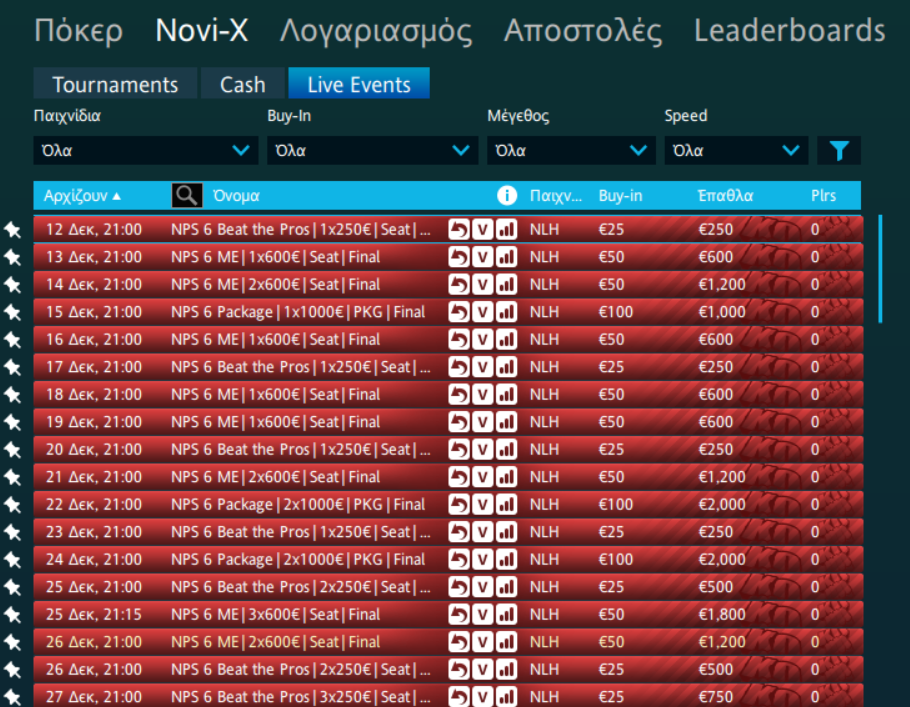Toggle favorite pin for 24 Δεκ tournament
910x707 pixels.
pos(13,559)
